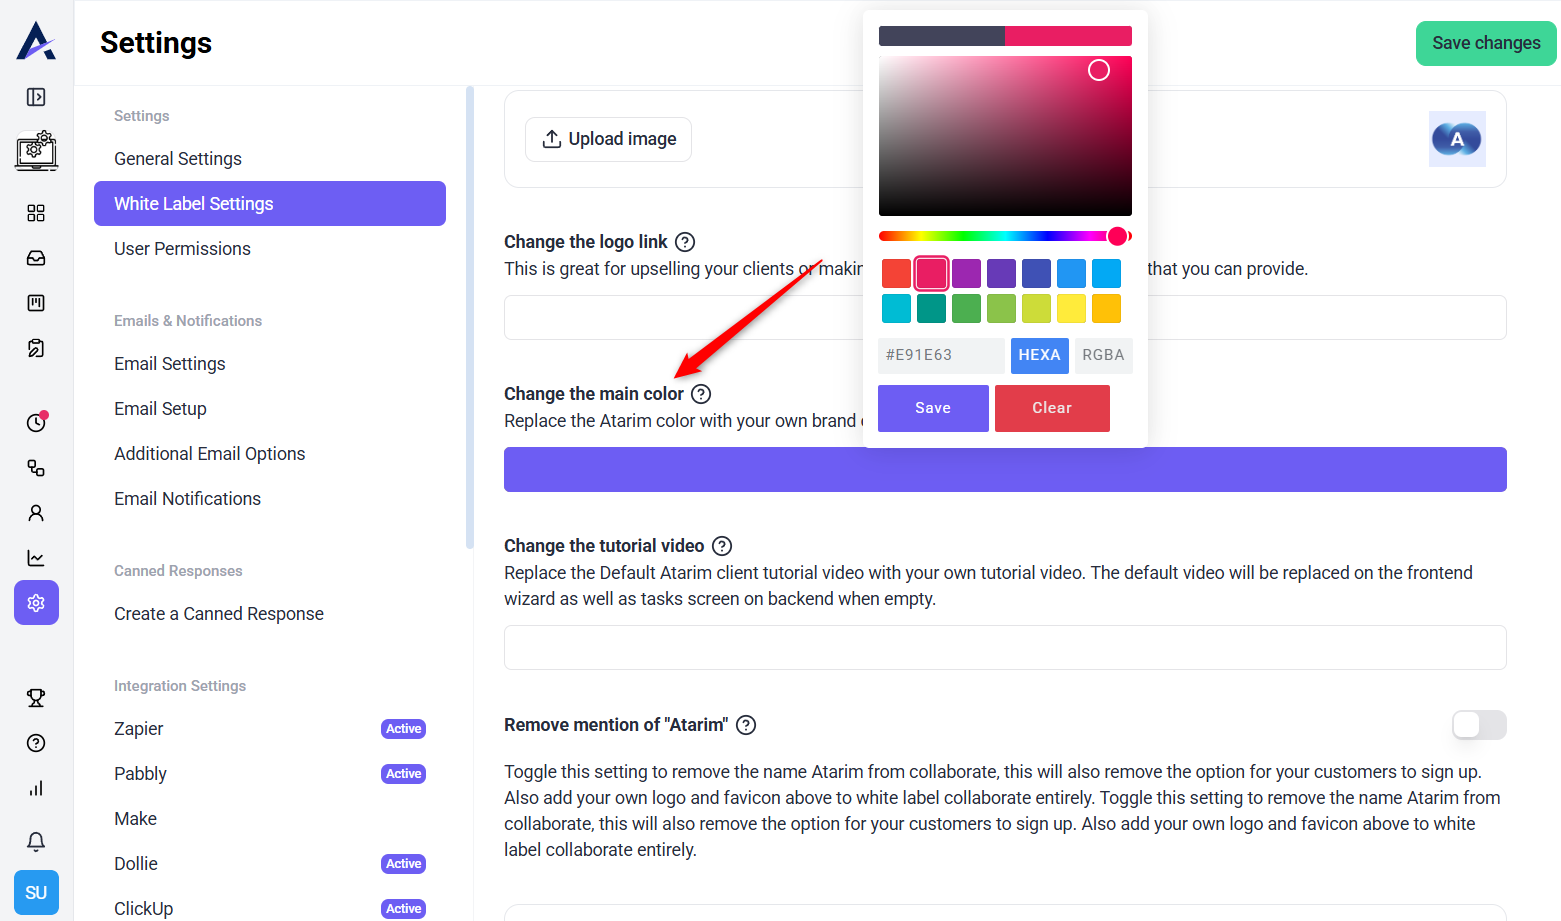This screenshot has width=1561, height=921.
Task: Click Clear in the color picker
Action: (x=1051, y=408)
